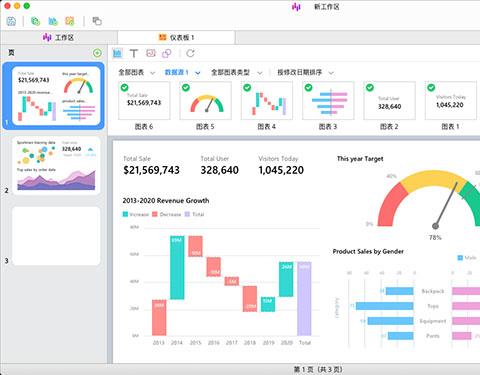Select page 2 thumbnail with area chart
The width and height of the screenshot is (480, 375).
[56, 166]
